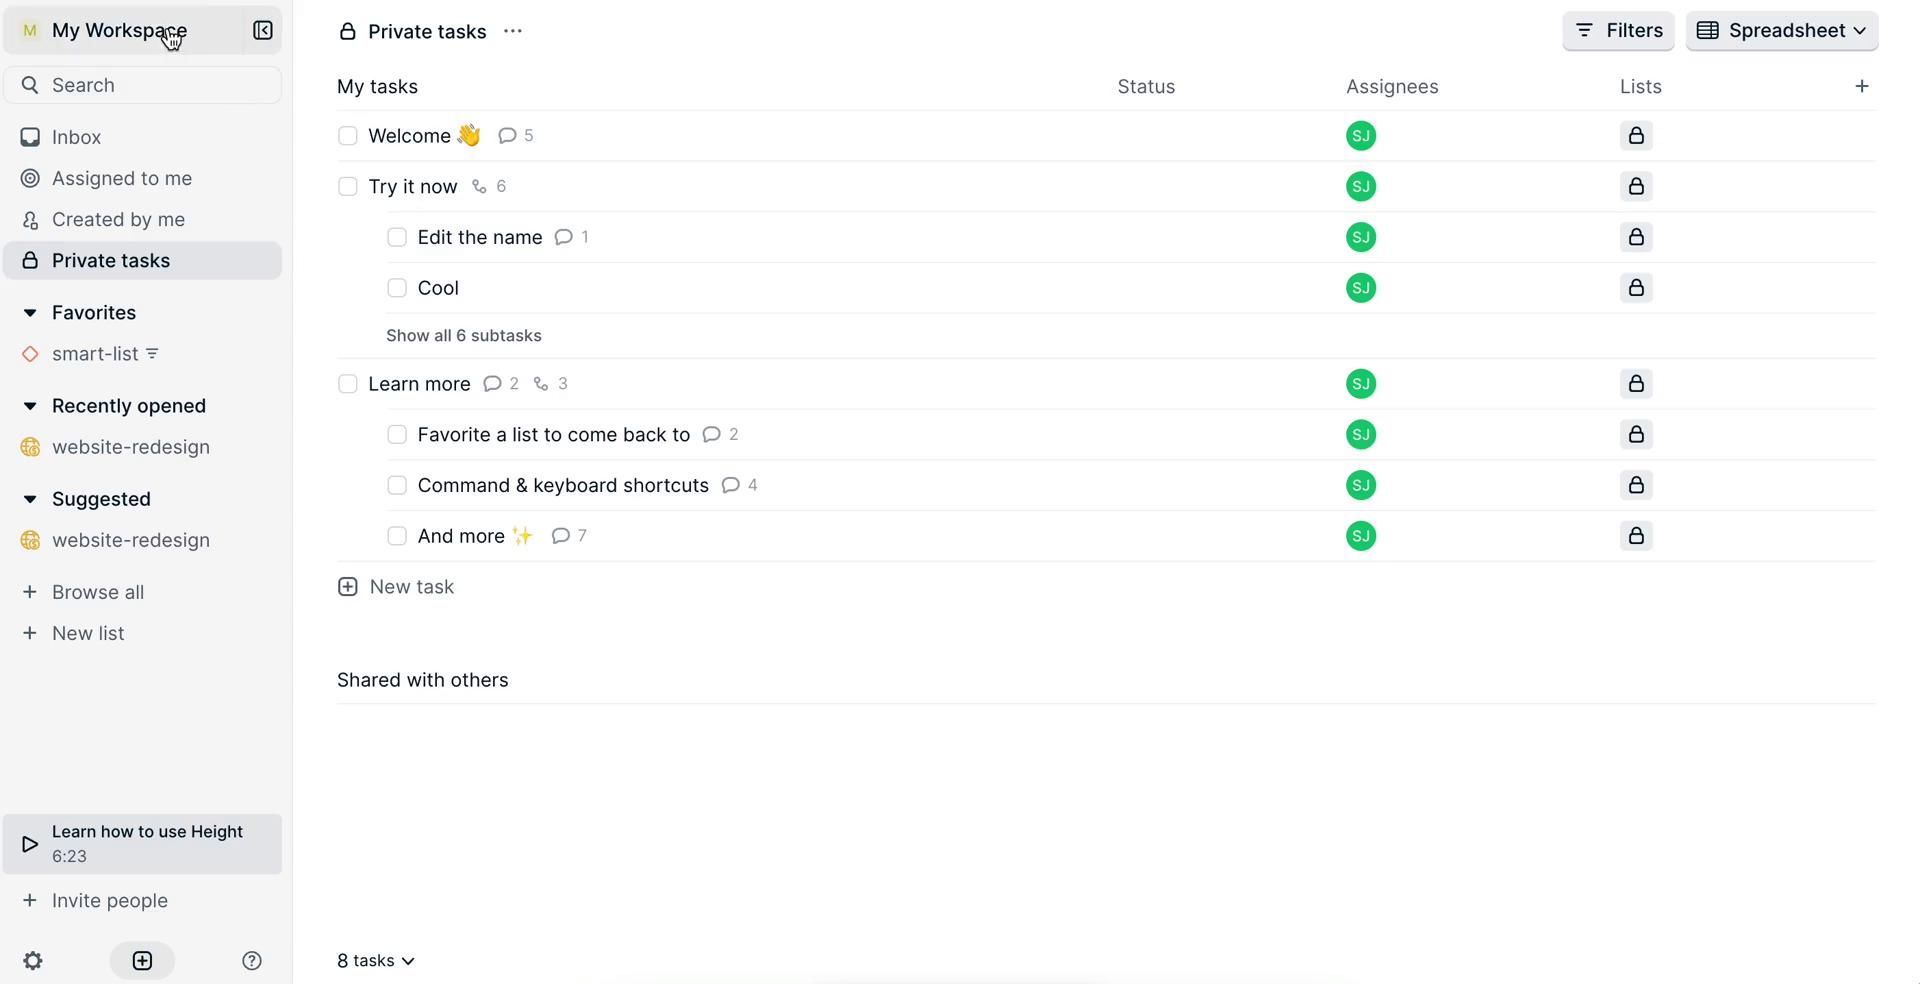
Task: Click assignee avatar on Cool task
Action: point(1360,288)
